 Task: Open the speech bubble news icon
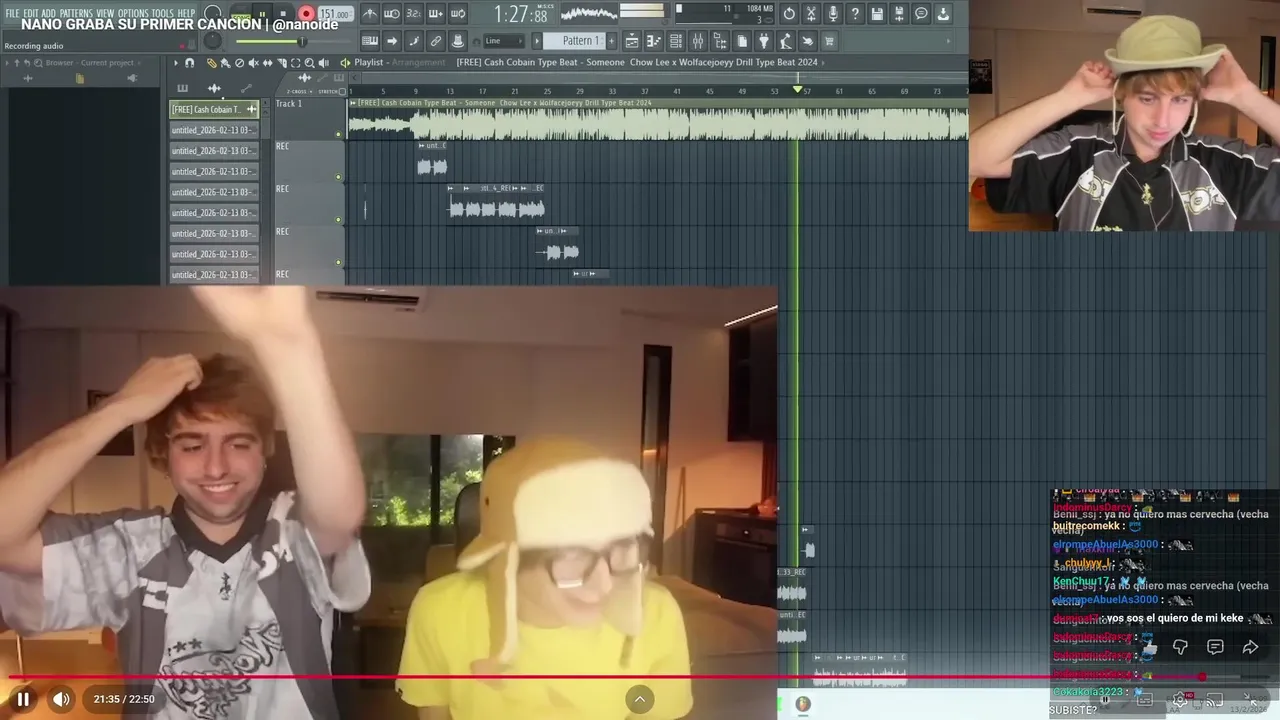click(x=921, y=14)
